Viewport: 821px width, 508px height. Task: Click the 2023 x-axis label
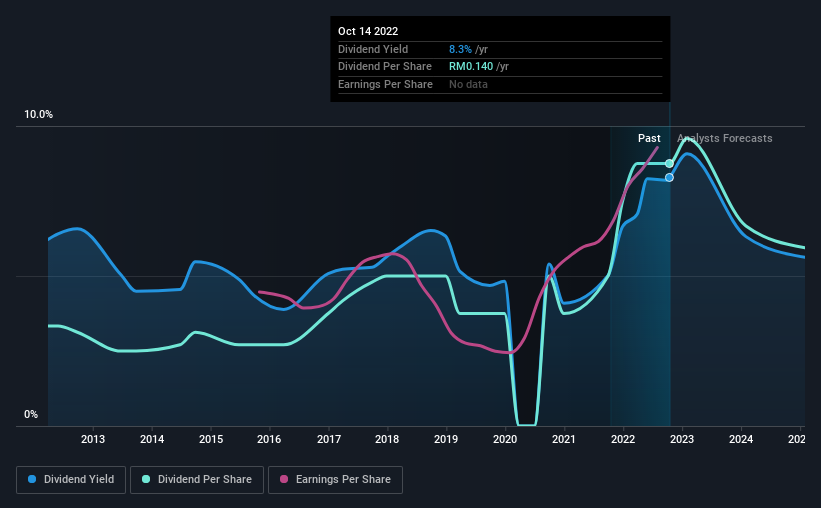click(x=682, y=439)
